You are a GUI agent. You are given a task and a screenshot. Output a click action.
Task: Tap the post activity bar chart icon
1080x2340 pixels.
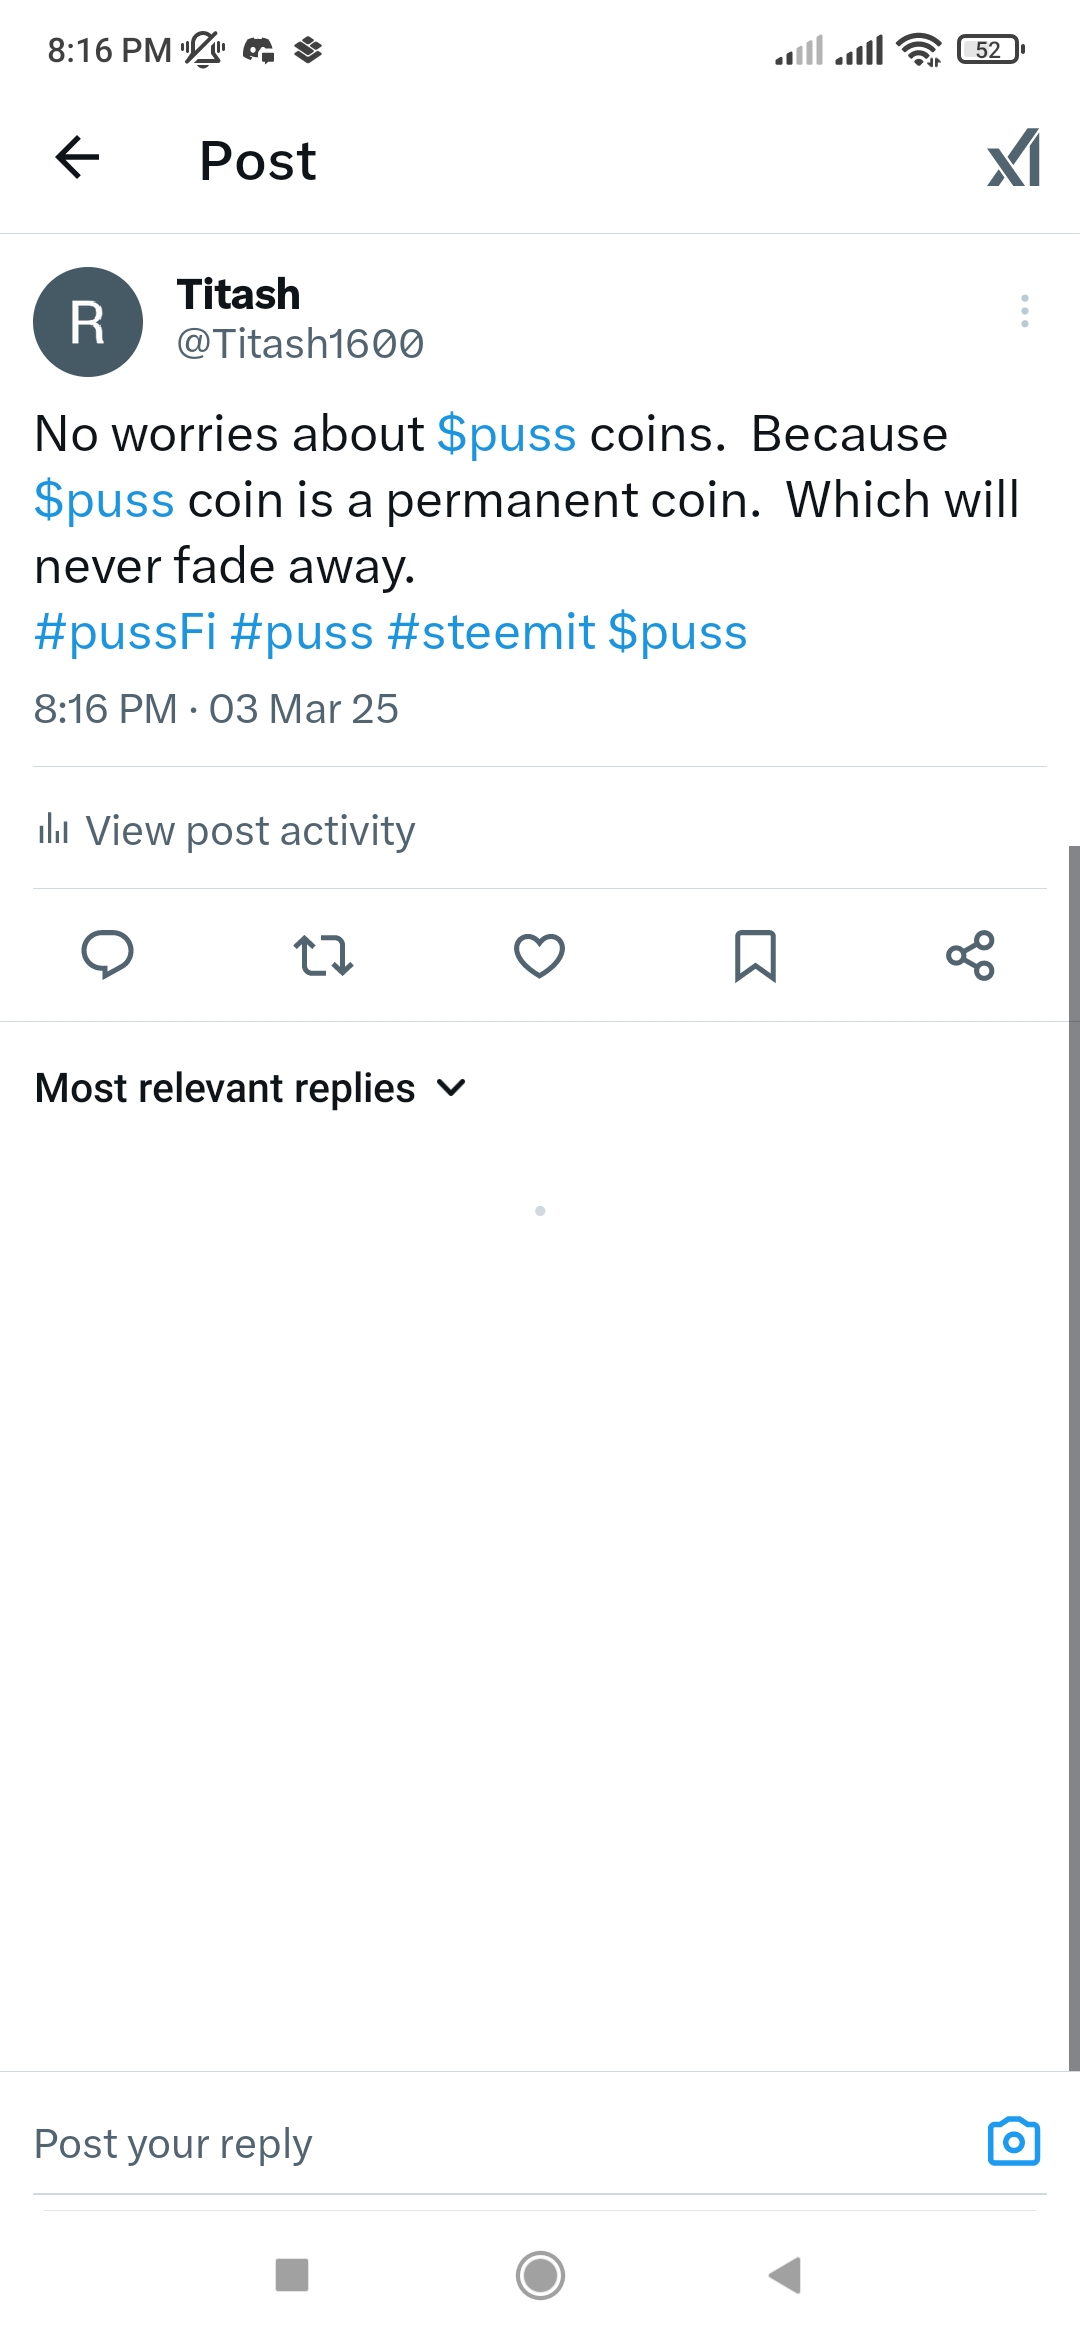(x=53, y=829)
